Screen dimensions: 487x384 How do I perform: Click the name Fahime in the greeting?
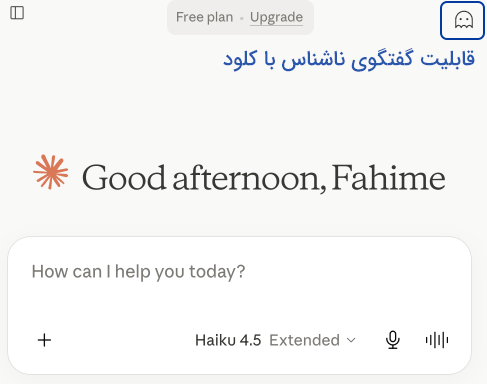[388, 177]
